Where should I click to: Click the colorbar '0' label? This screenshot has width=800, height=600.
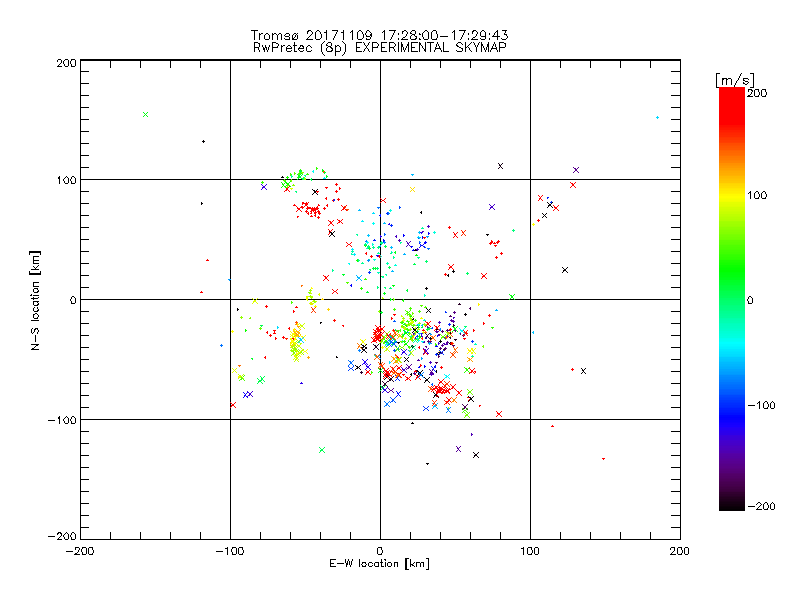750,300
